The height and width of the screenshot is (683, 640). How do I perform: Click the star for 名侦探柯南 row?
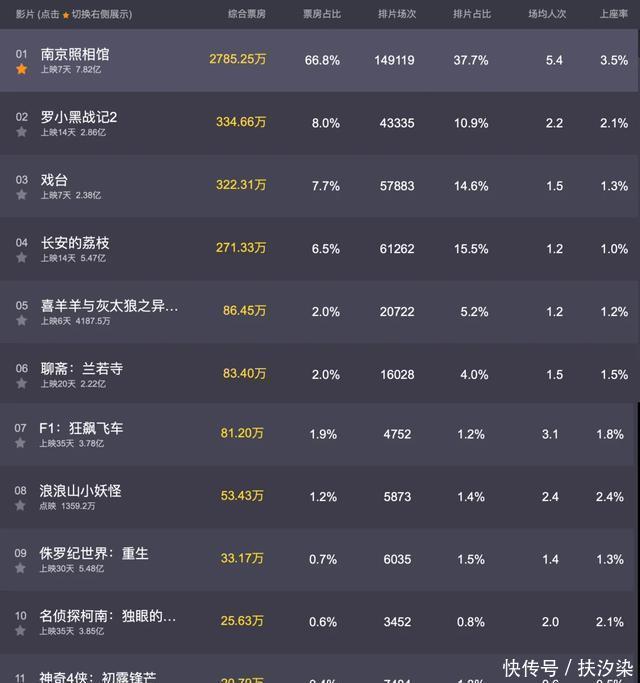(x=21, y=632)
